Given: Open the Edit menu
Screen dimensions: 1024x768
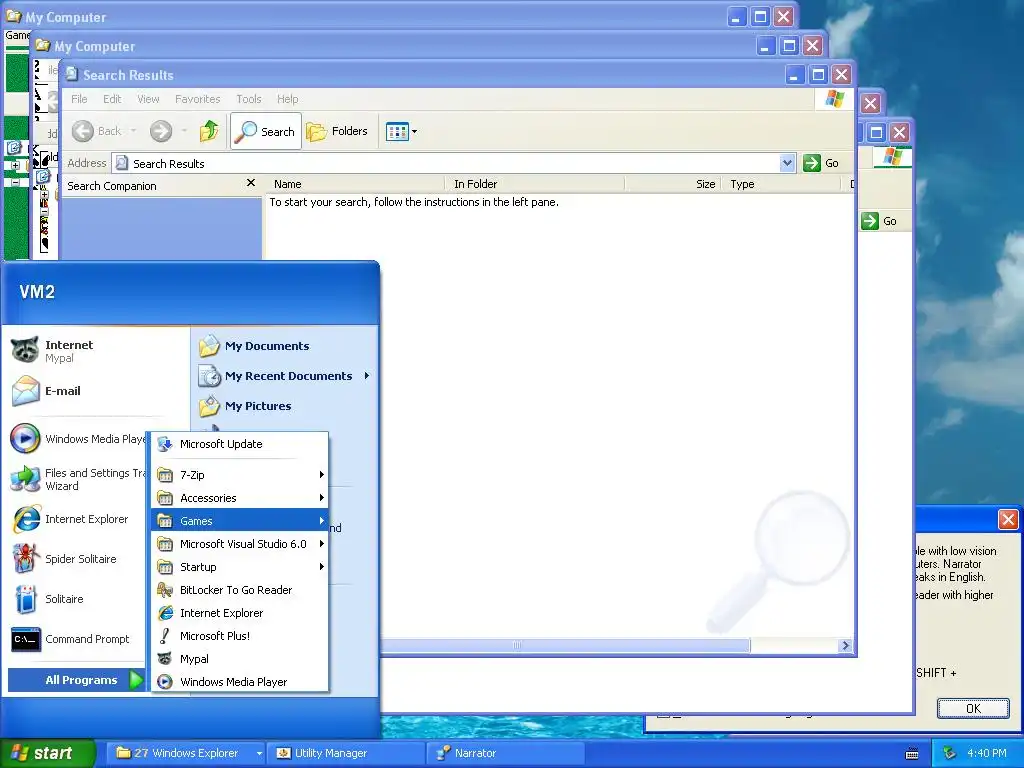Looking at the screenshot, I should (112, 99).
